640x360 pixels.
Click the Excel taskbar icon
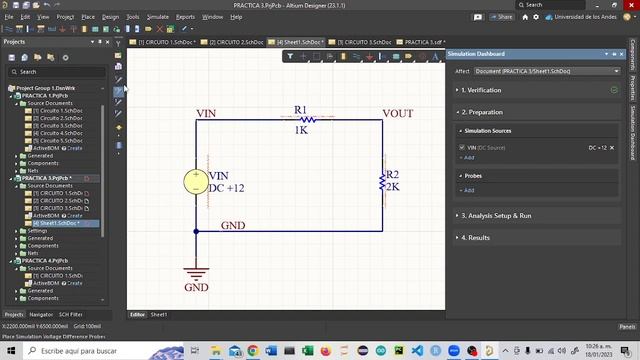click(307, 351)
